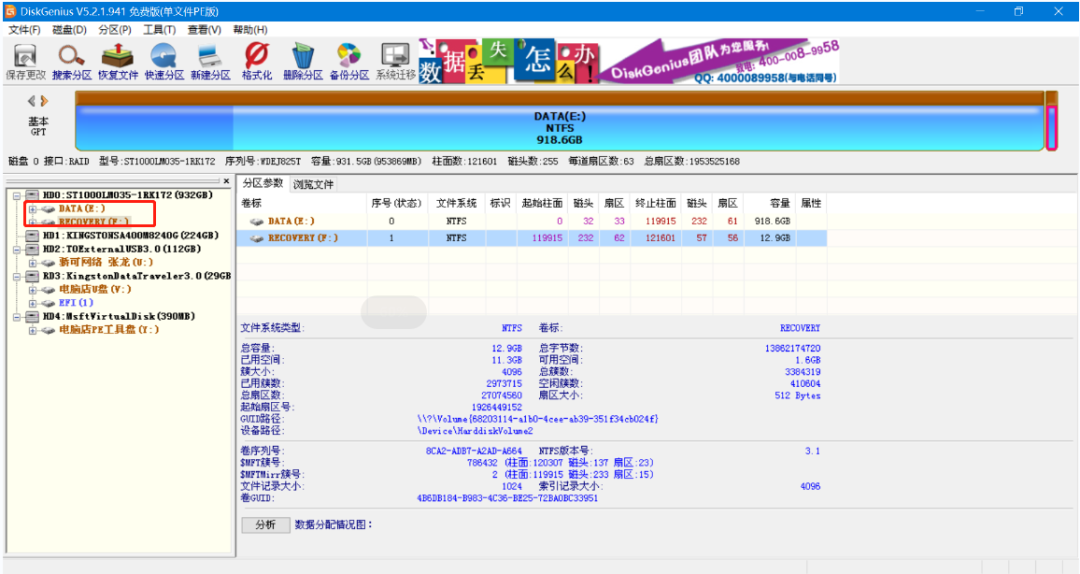Open the 查看(V) menu

click(205, 30)
